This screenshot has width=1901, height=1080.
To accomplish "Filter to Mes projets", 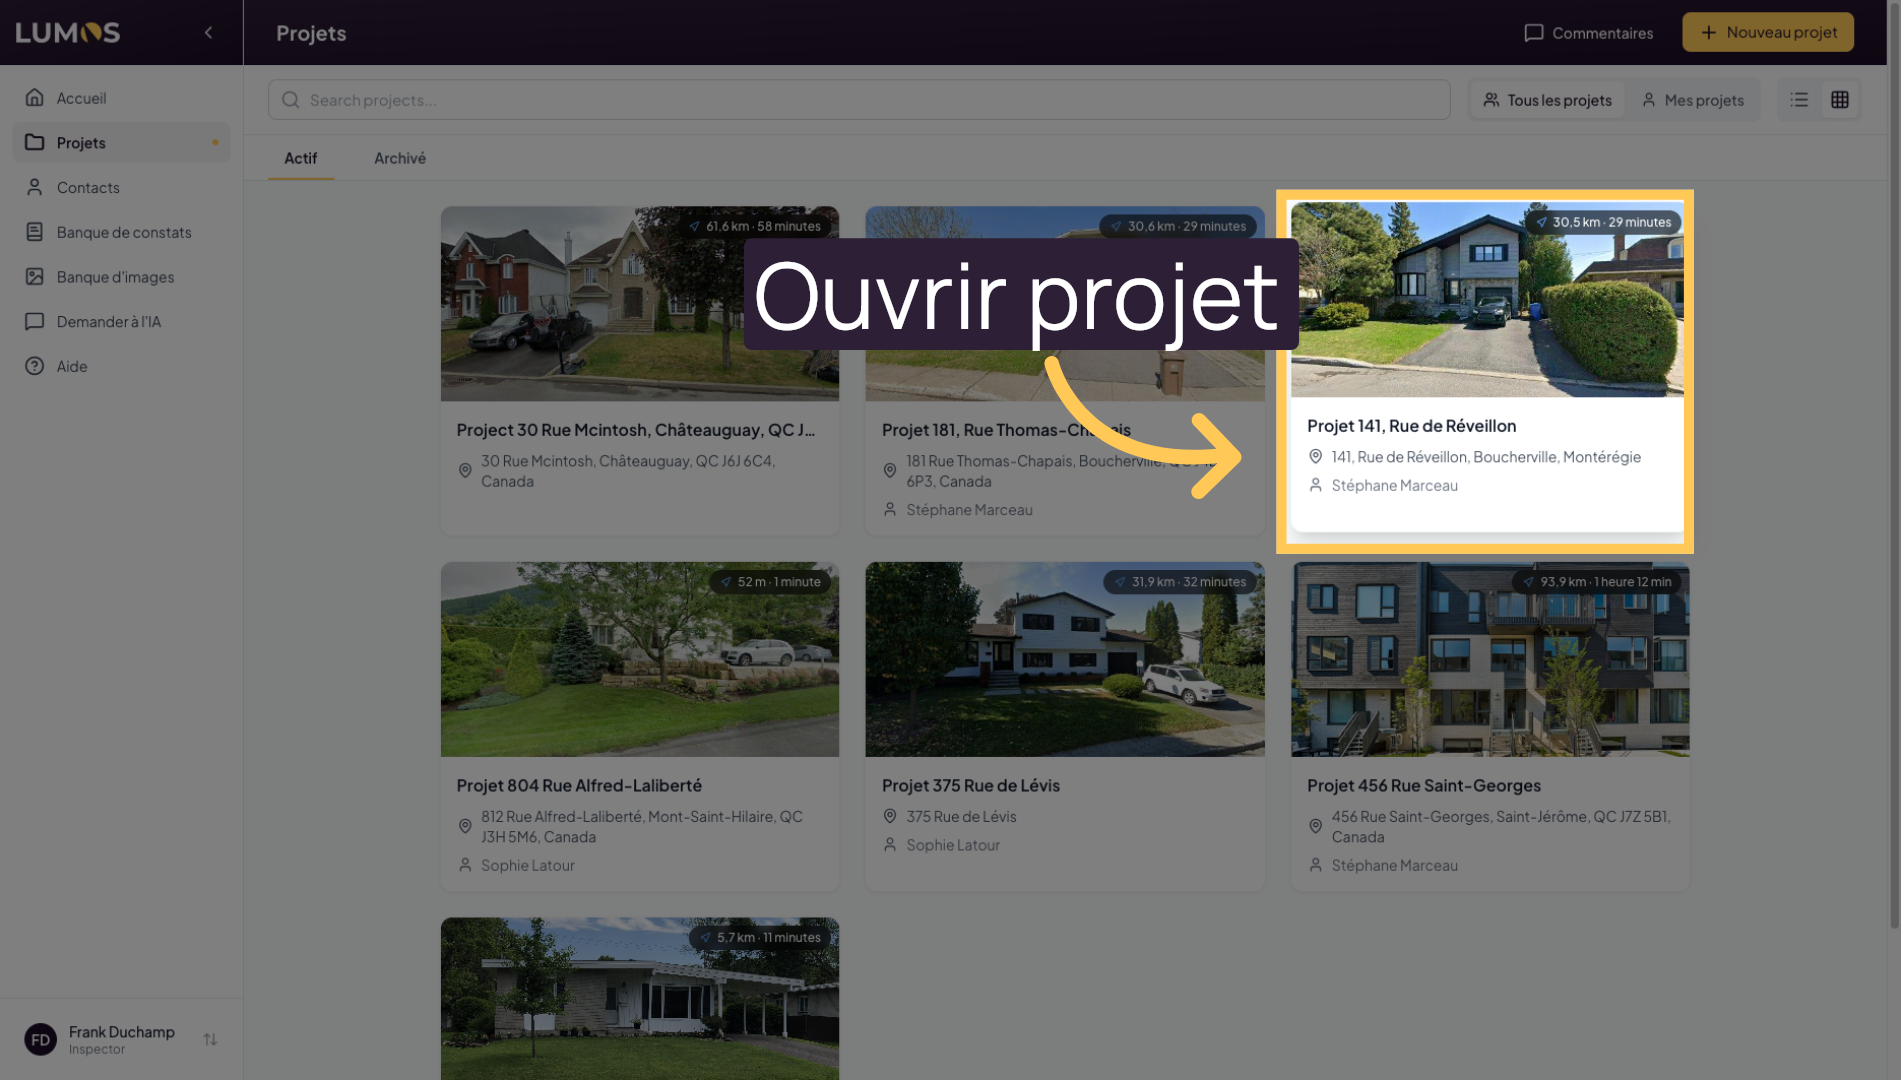I will pos(1693,100).
